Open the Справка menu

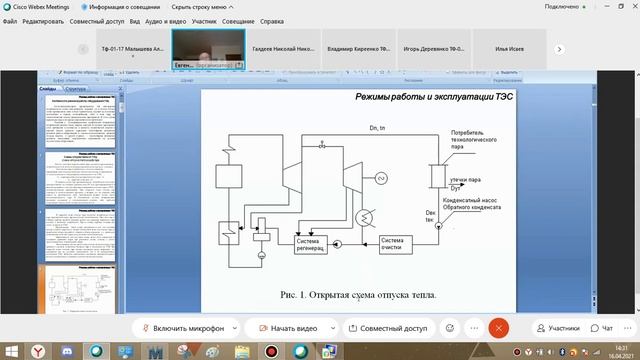272,21
